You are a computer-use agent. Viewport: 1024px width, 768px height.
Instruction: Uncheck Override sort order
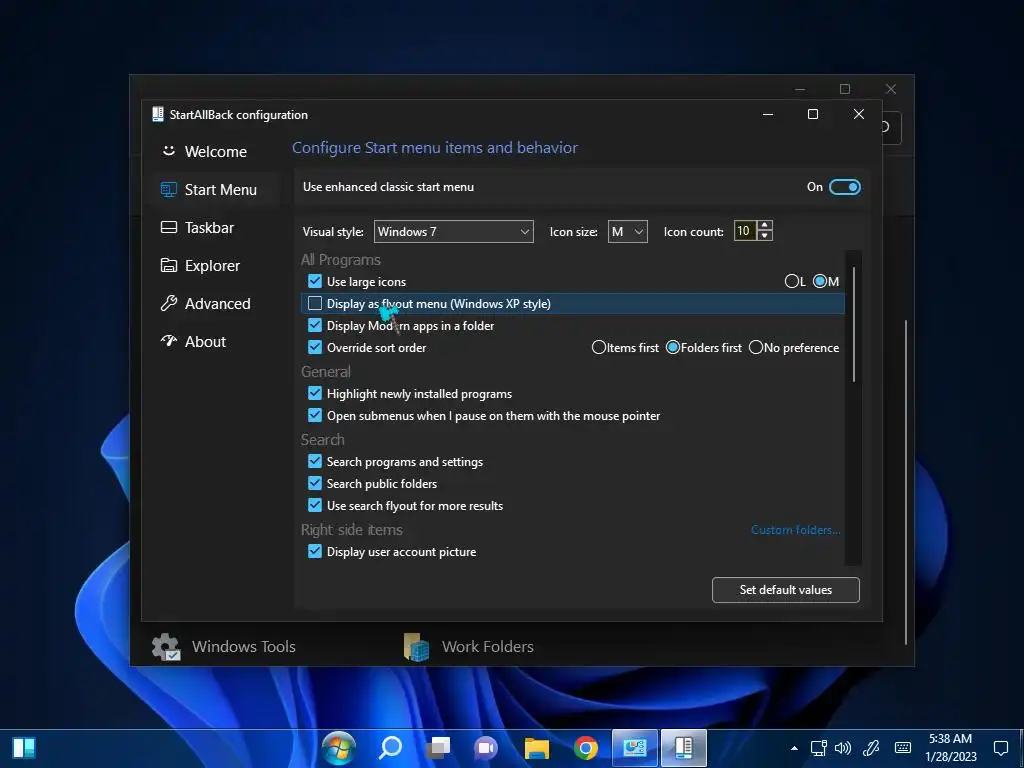[x=315, y=347]
